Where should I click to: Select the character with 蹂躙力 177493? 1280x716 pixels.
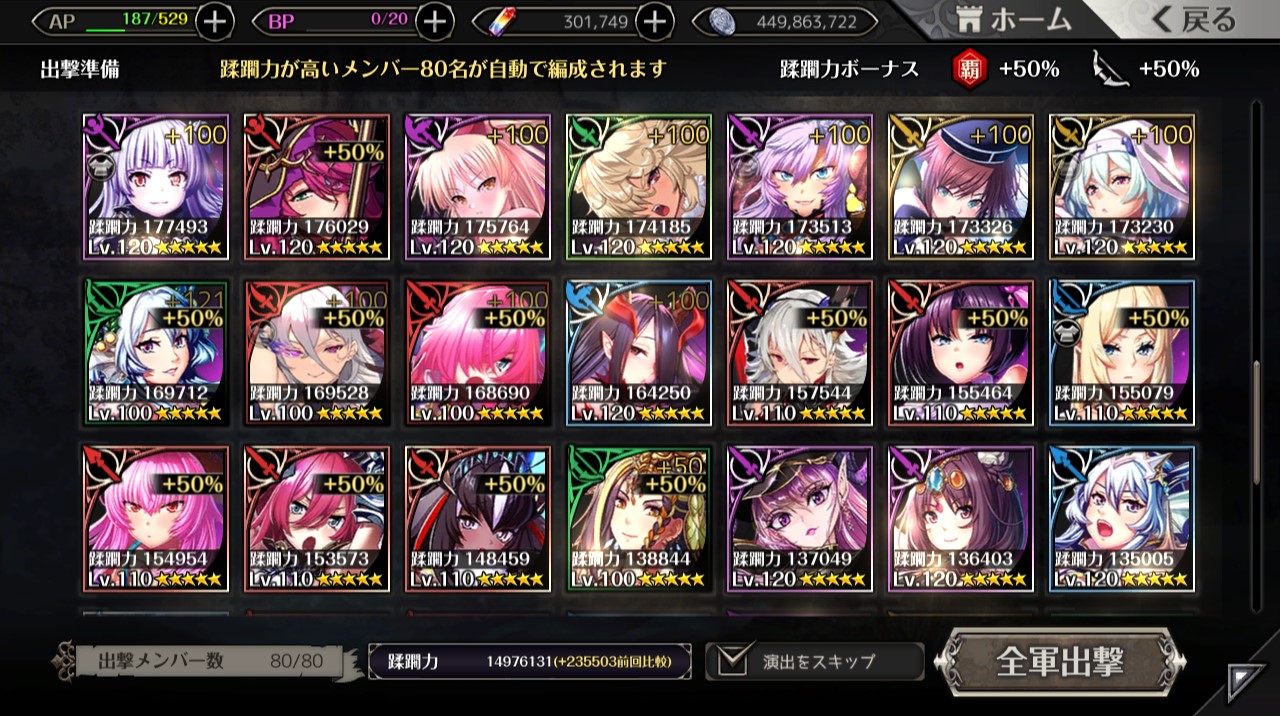[155, 187]
